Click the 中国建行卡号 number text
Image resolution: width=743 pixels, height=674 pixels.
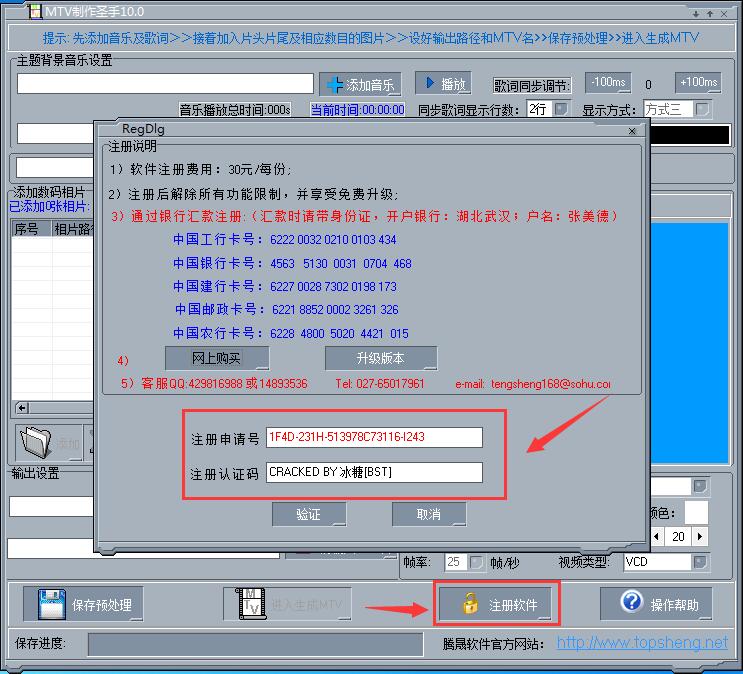pos(333,287)
